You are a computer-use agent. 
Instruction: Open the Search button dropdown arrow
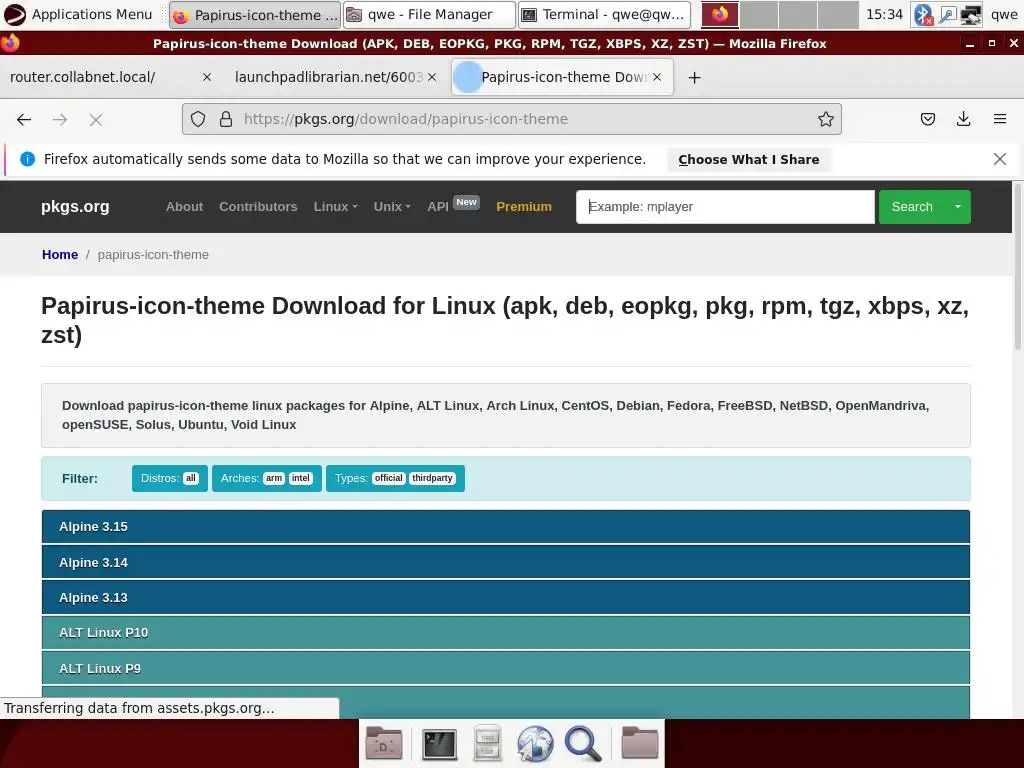pyautogui.click(x=958, y=207)
